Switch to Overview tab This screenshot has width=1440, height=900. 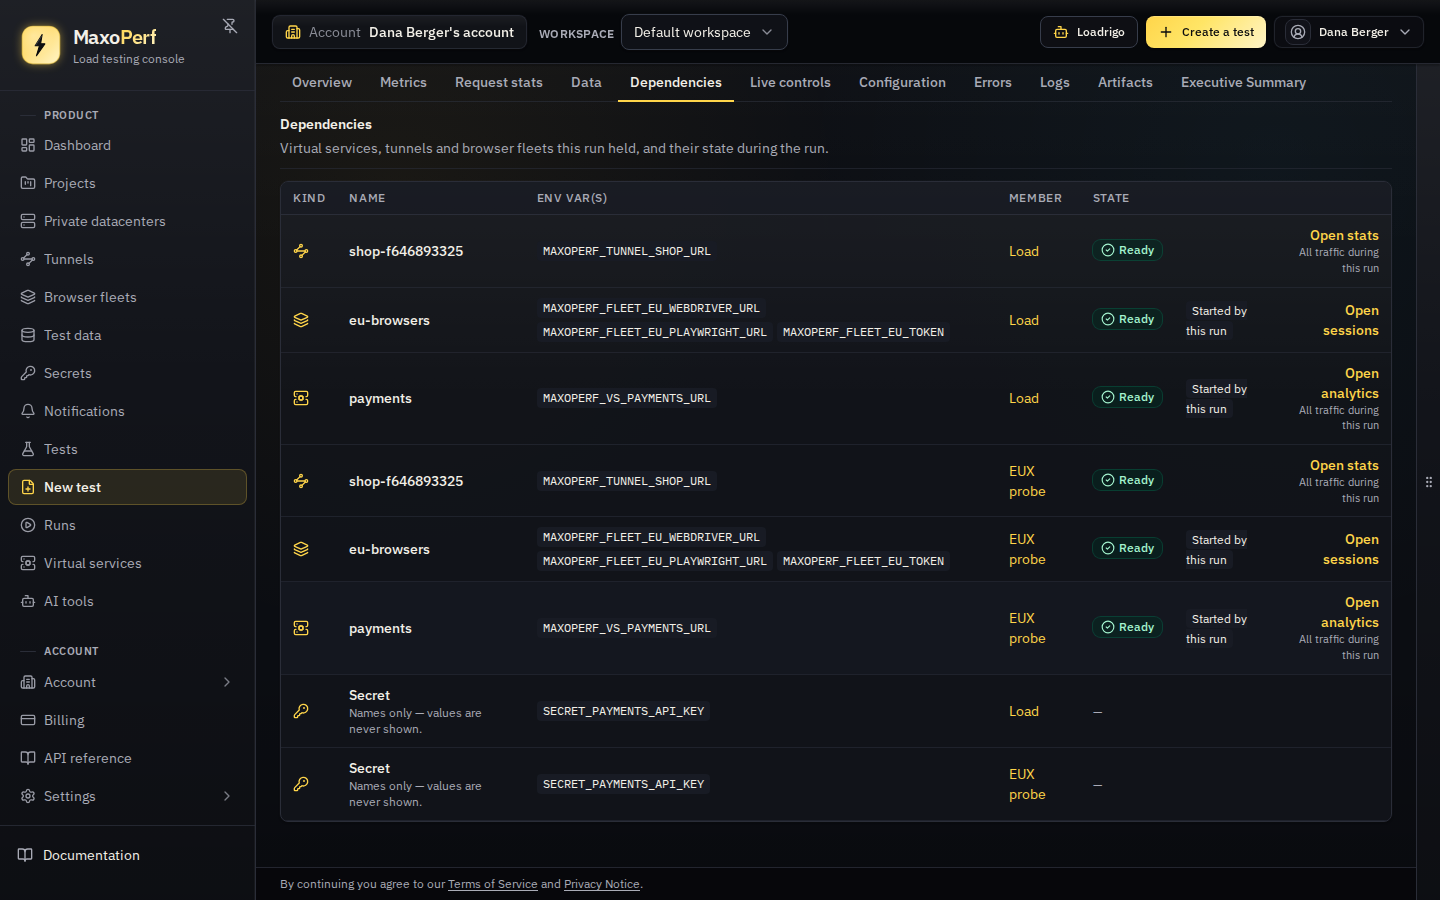click(322, 82)
